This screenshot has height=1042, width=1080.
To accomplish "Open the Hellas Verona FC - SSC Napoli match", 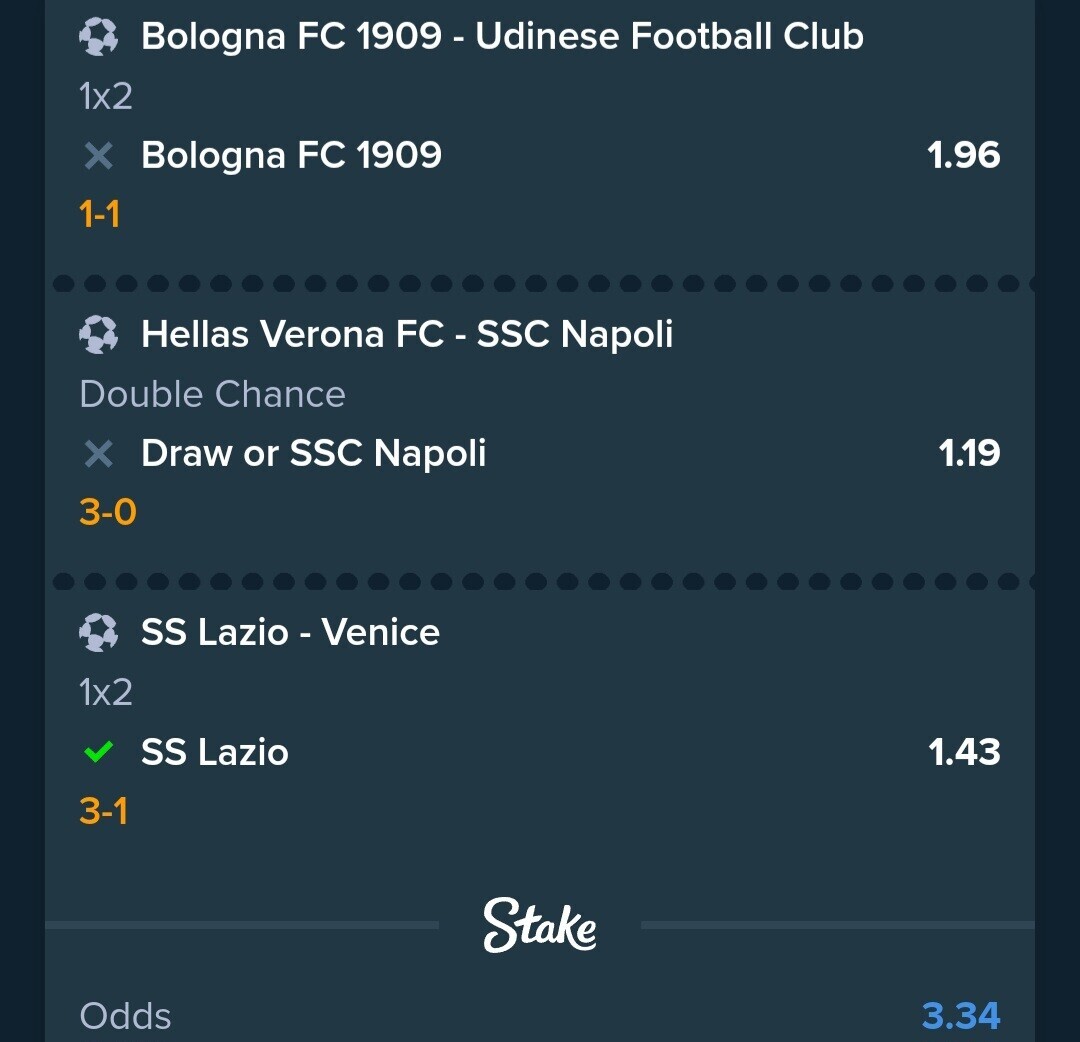I will click(407, 335).
